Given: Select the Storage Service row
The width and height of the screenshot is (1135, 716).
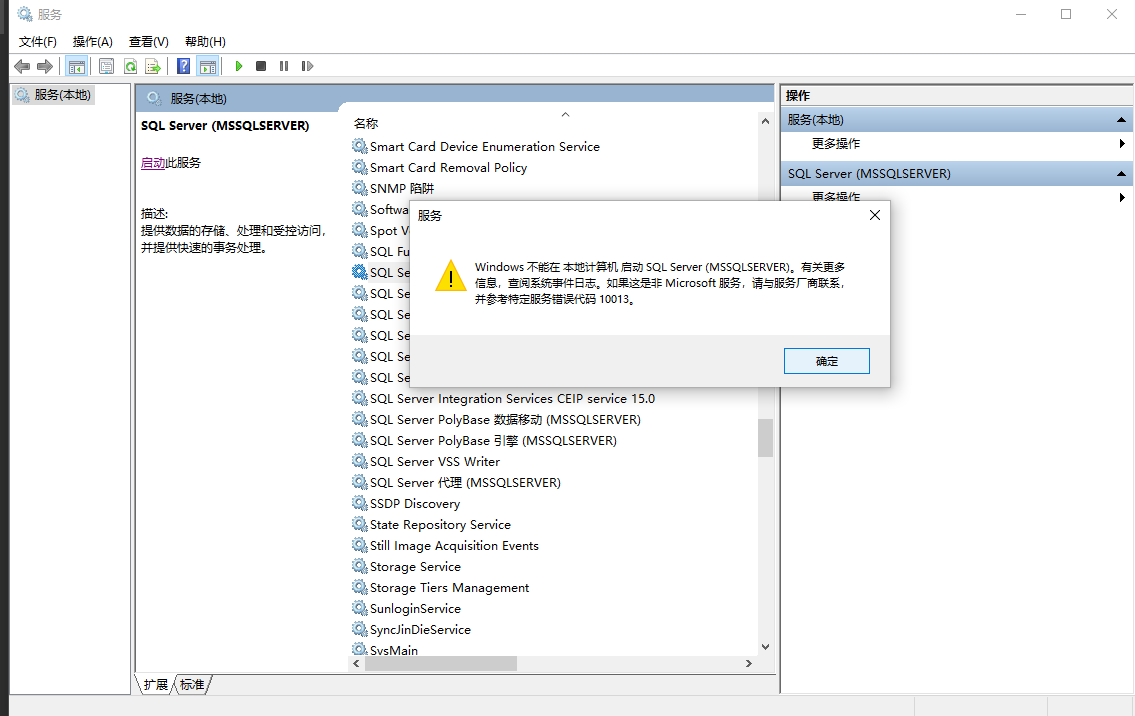Looking at the screenshot, I should (x=406, y=566).
